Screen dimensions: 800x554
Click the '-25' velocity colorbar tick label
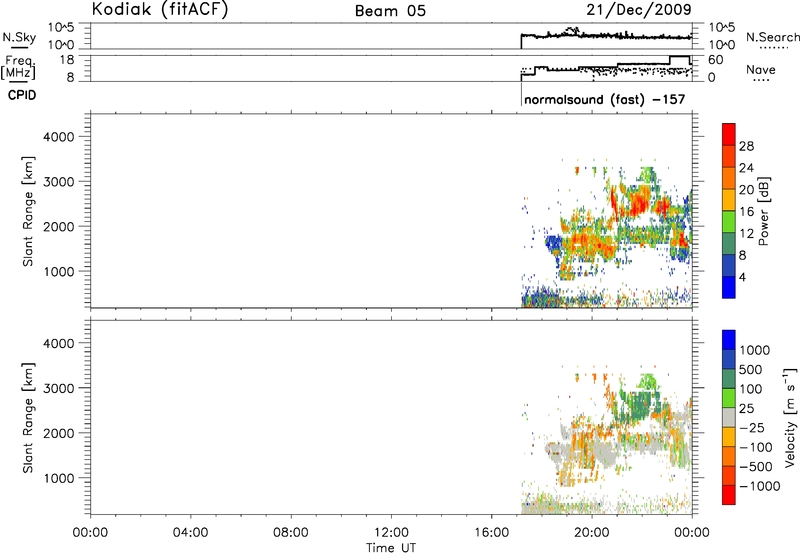point(752,428)
